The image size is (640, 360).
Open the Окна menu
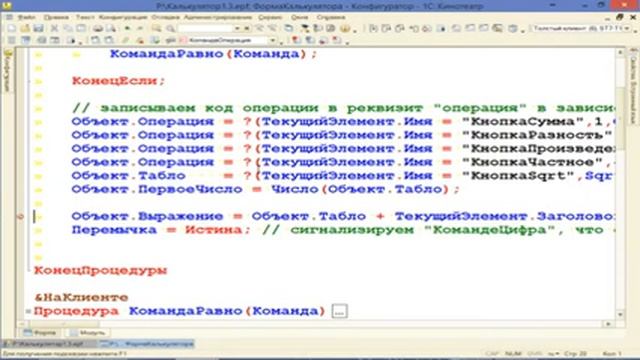(x=299, y=17)
